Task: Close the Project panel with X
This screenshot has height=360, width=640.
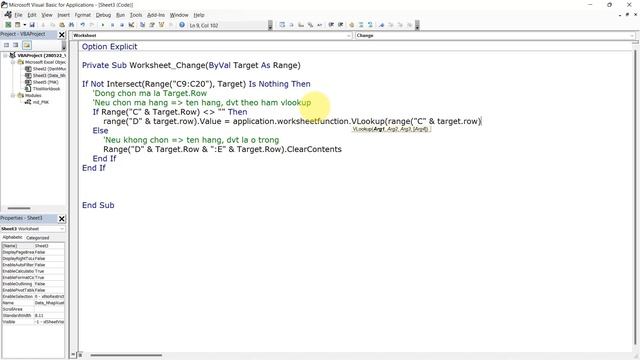Action: tap(62, 35)
